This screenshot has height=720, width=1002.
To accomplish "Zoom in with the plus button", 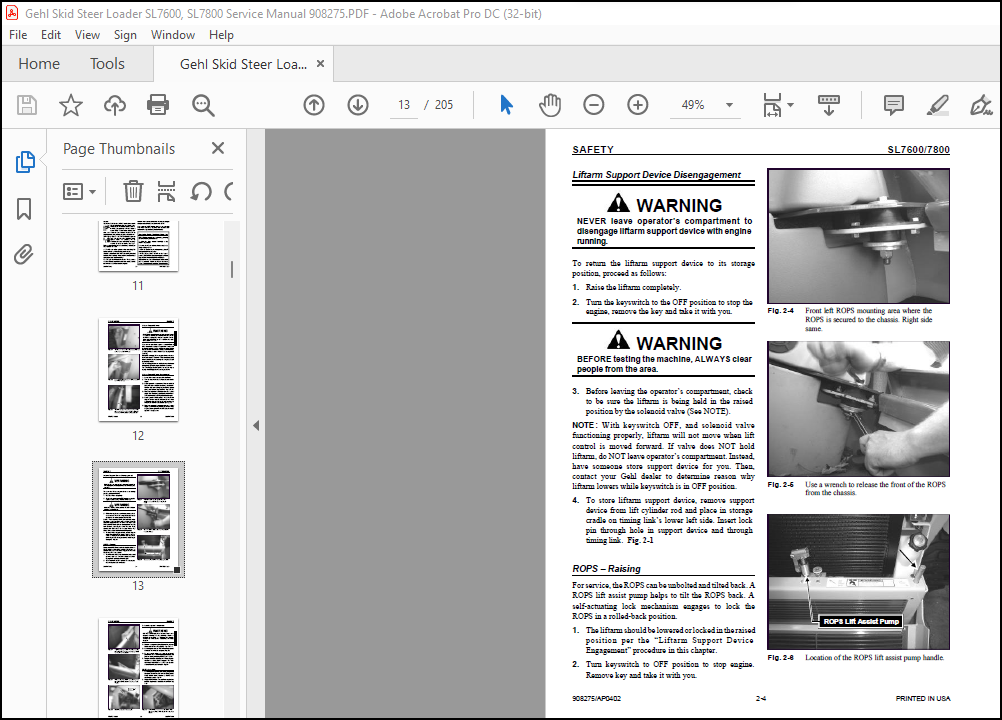I will 638,105.
